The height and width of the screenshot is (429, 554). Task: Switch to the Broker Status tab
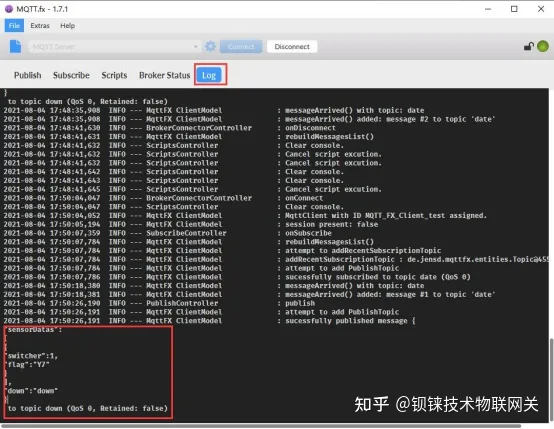164,75
